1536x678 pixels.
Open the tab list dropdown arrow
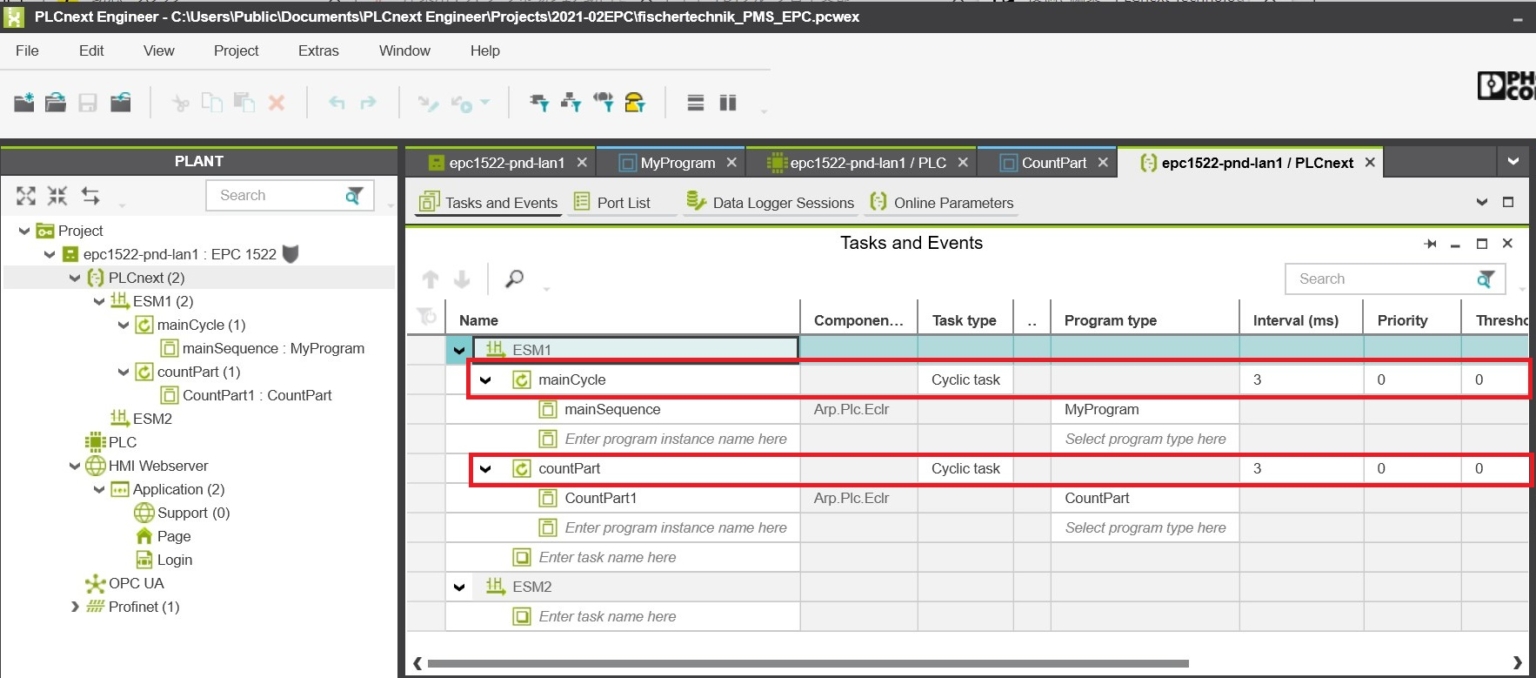click(x=1513, y=162)
